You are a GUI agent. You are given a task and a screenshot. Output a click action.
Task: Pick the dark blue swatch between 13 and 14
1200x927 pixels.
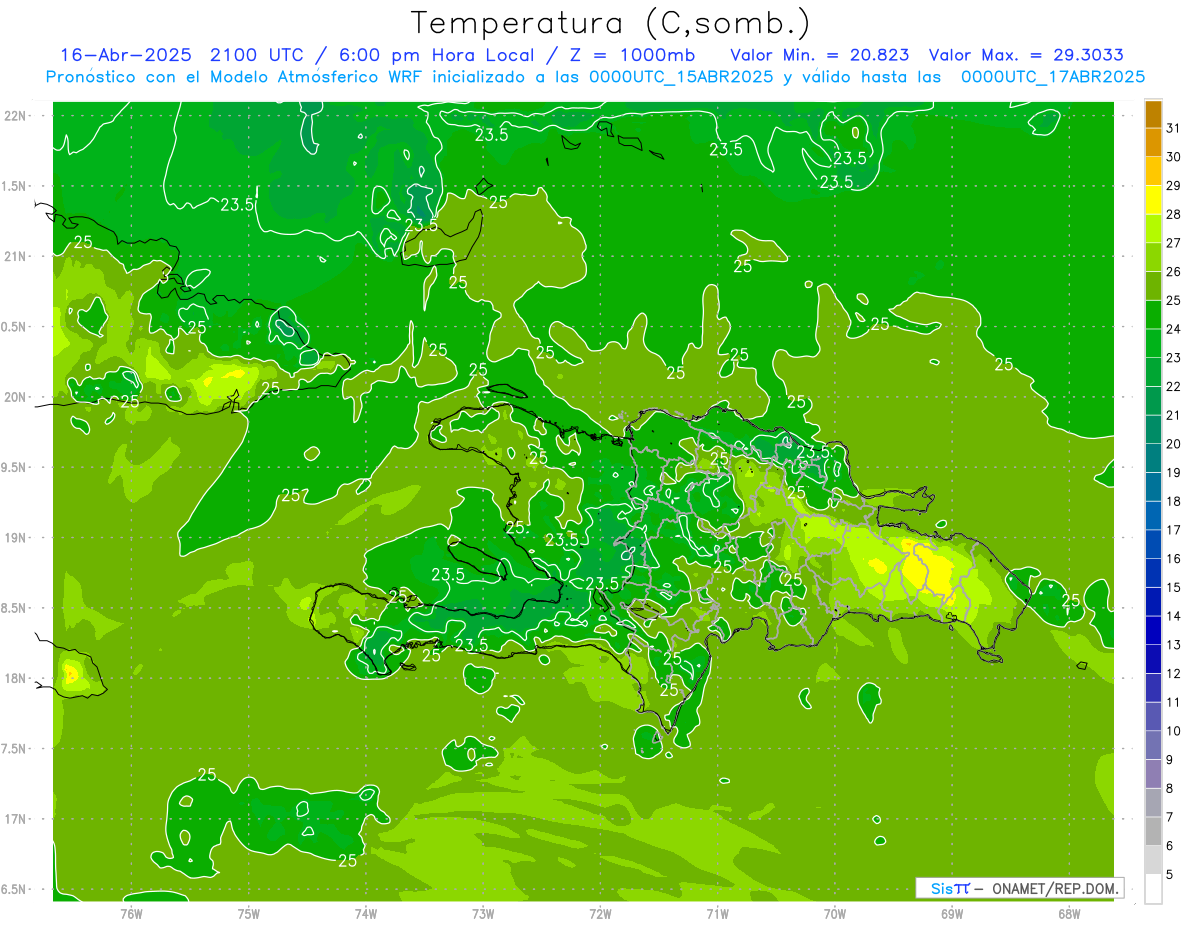tap(1153, 630)
